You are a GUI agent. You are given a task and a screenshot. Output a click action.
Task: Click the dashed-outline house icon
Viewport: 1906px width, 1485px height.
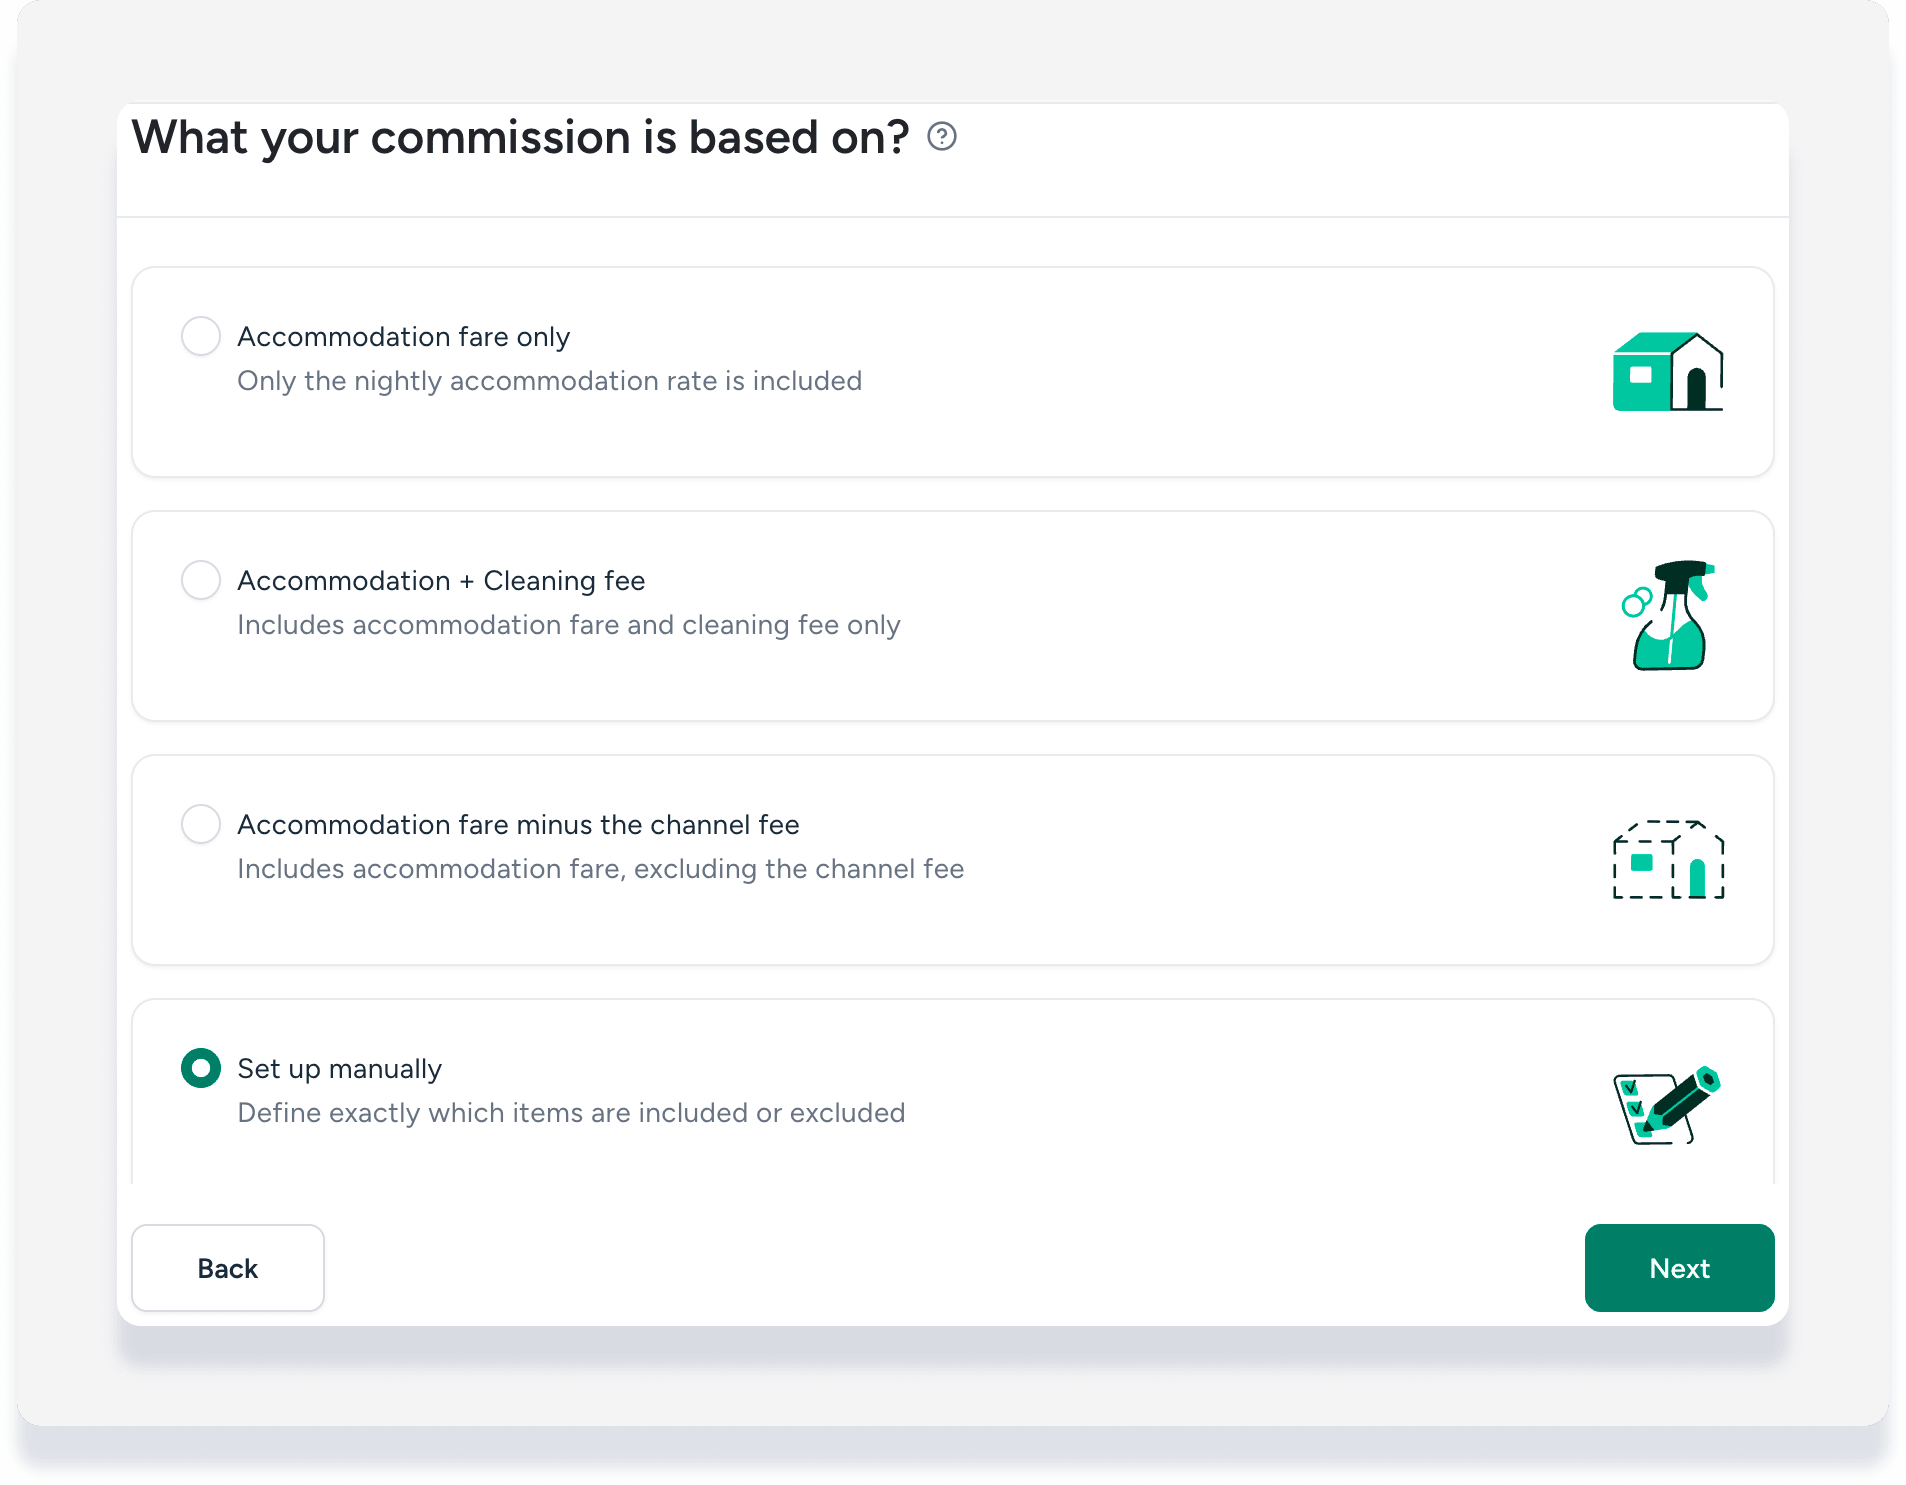(1668, 859)
